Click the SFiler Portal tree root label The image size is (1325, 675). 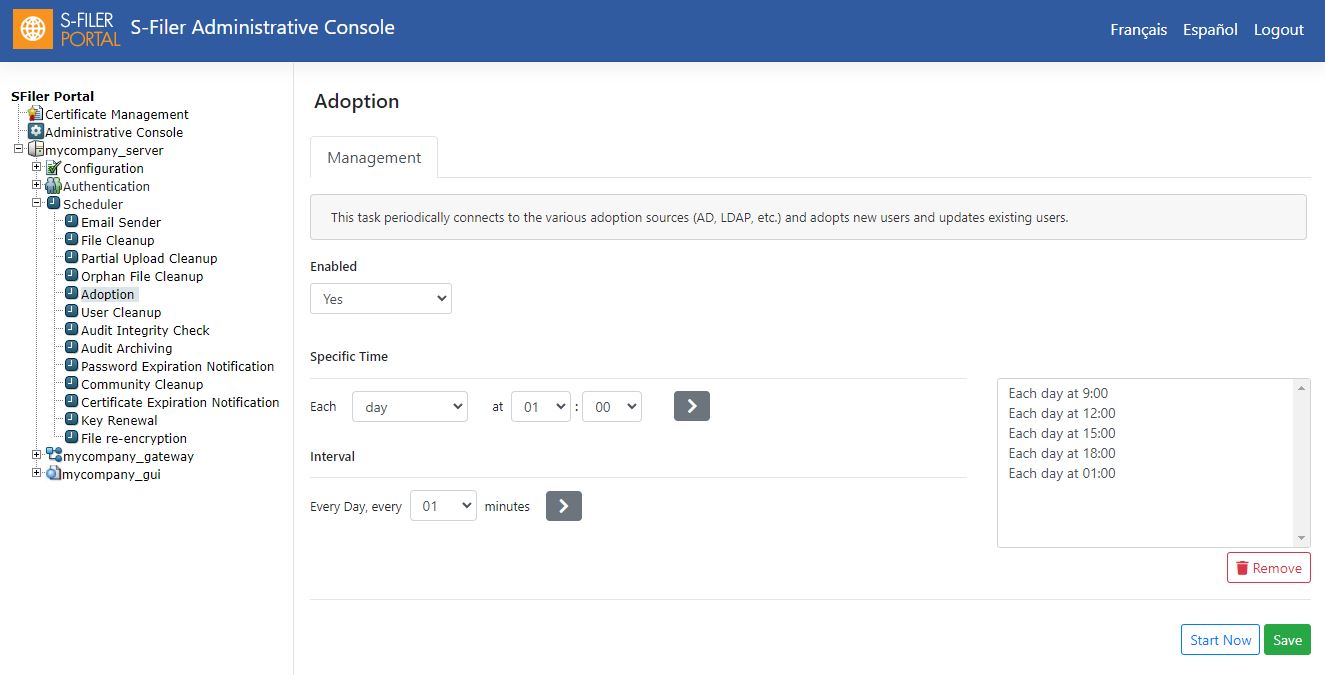(53, 96)
